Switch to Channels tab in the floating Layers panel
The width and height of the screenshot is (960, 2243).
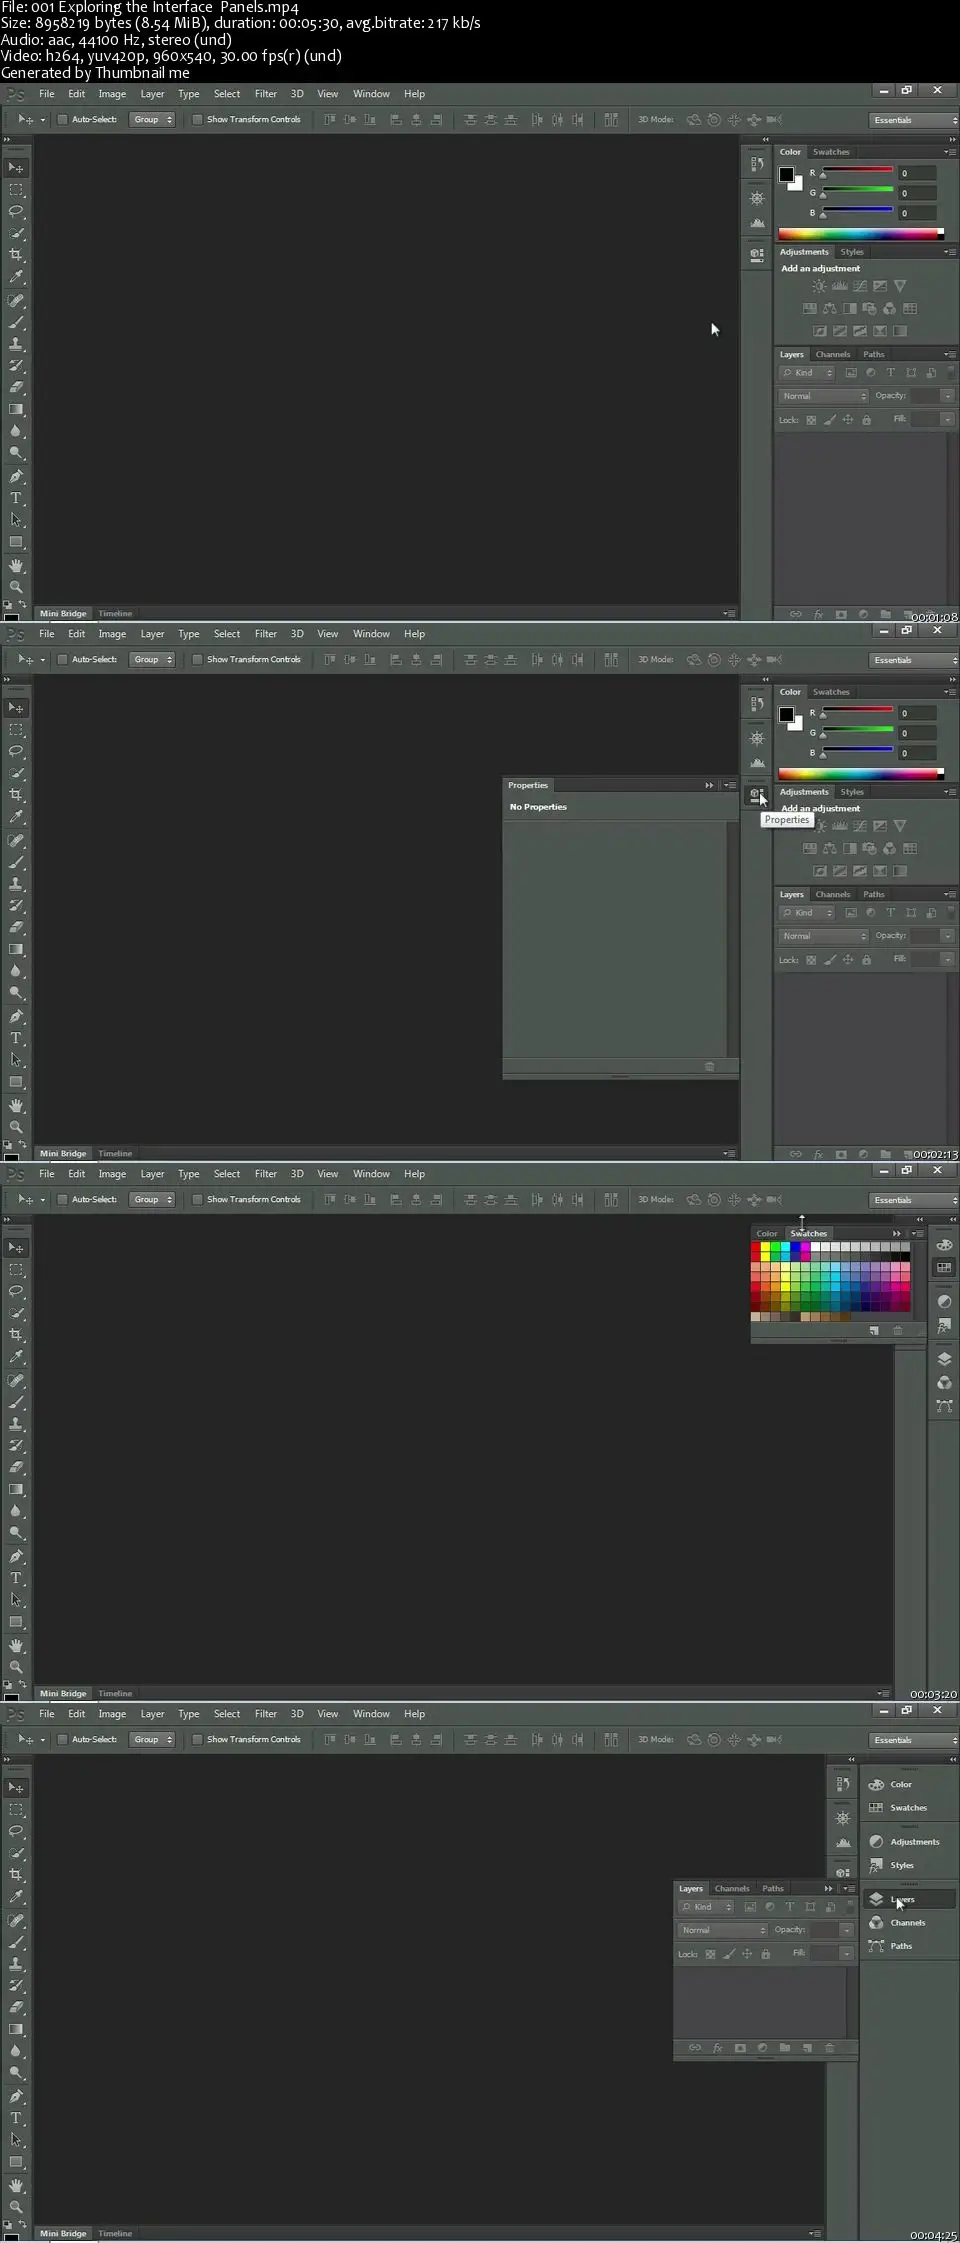click(x=732, y=1888)
